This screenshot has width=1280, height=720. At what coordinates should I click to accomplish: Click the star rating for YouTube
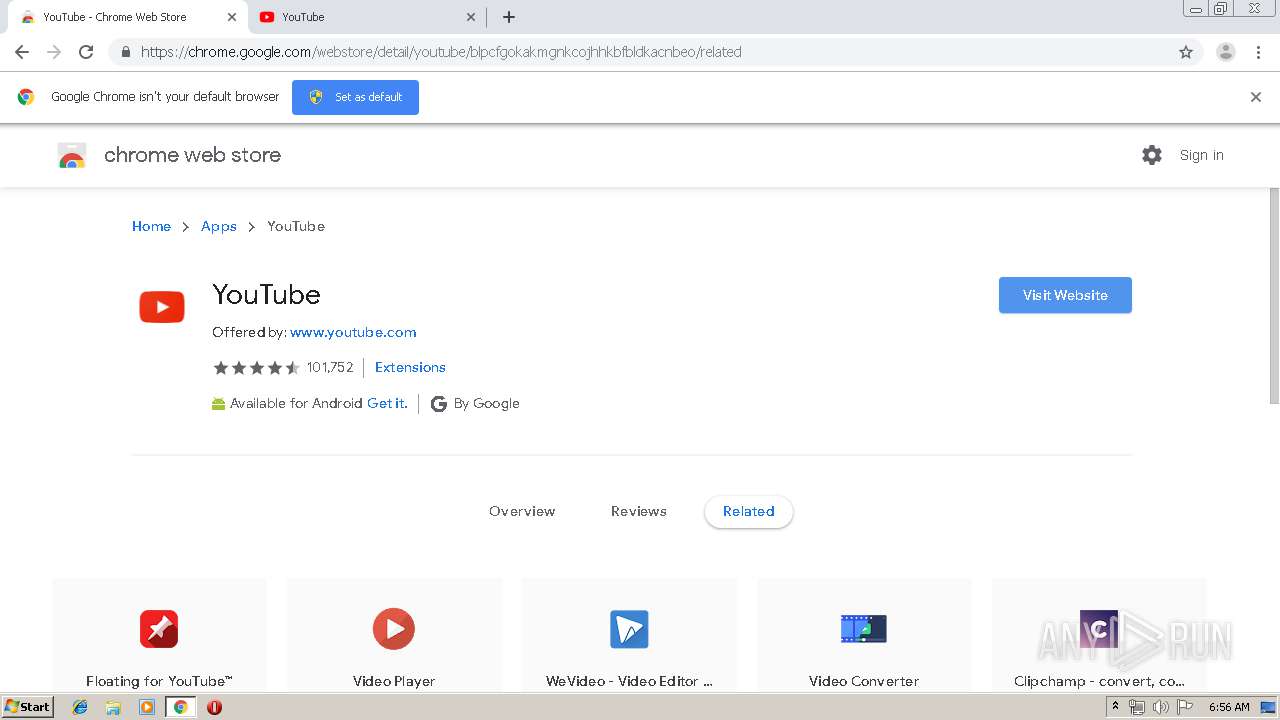coord(256,368)
